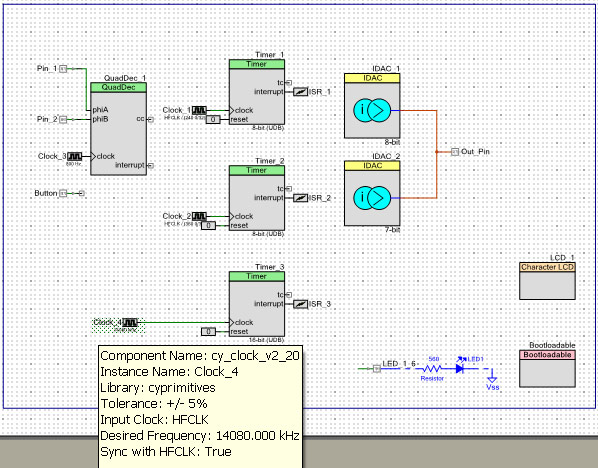This screenshot has width=598, height=468.
Task: Select the Pin_1 input terminal
Action: 63,69
